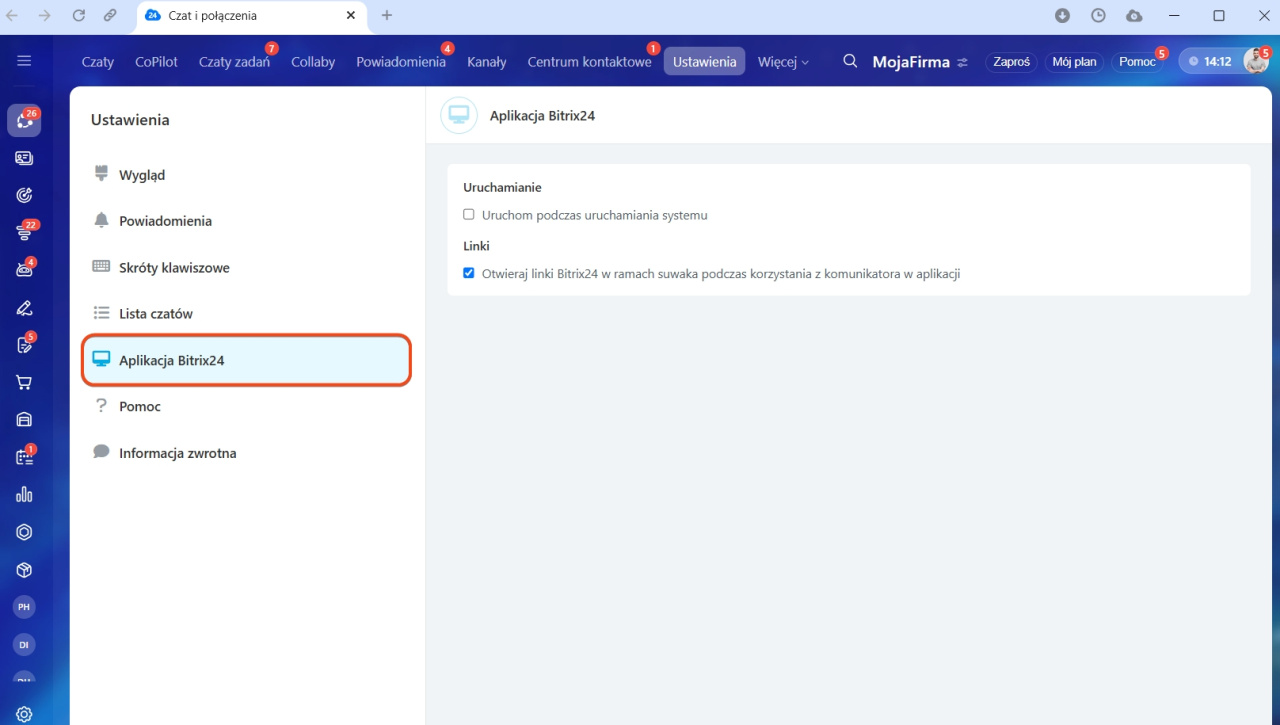Open the hamburger menu icon

pyautogui.click(x=24, y=61)
